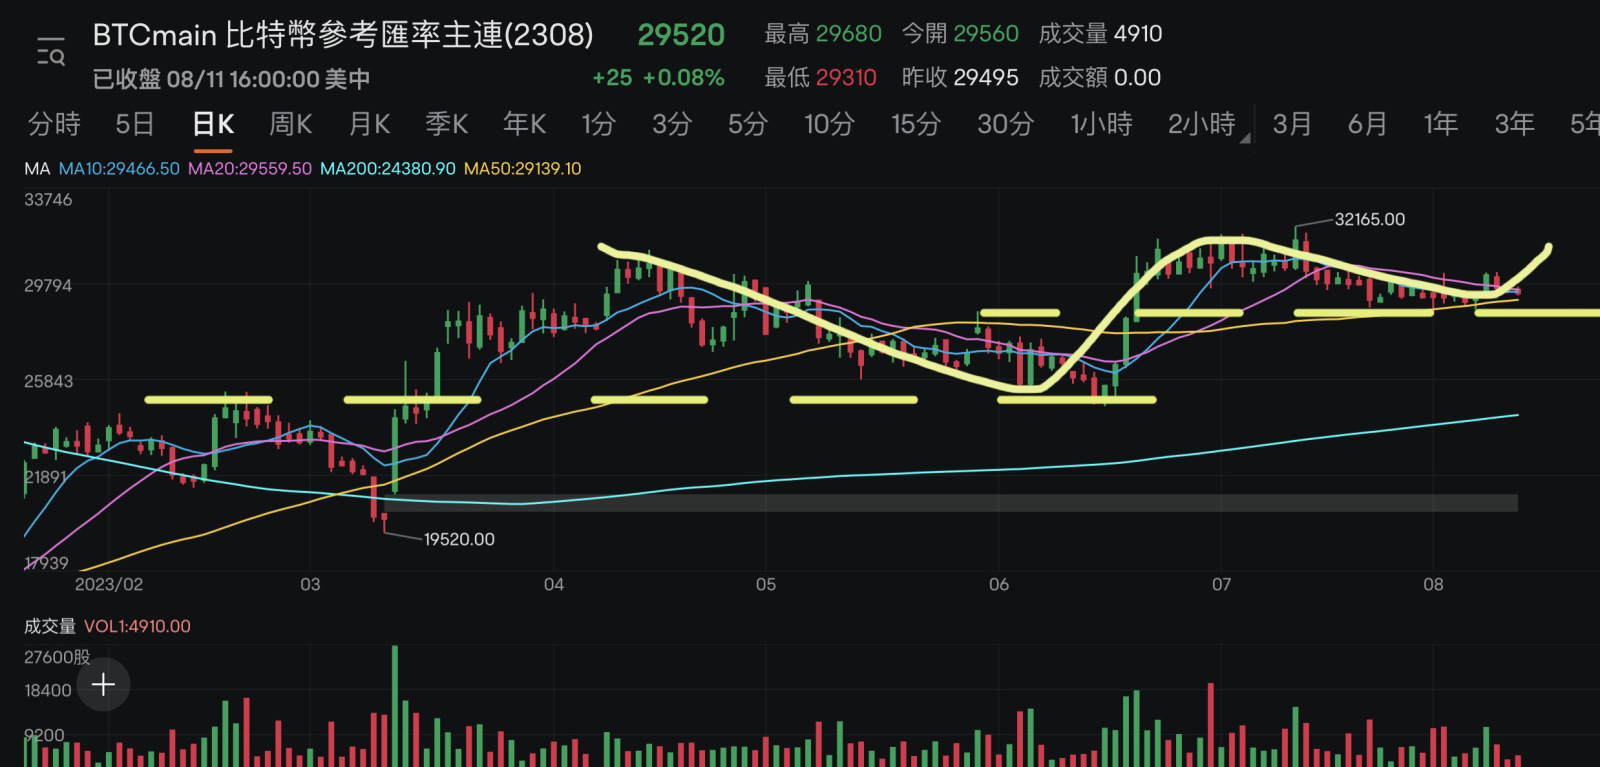This screenshot has height=767, width=1600.
Task: Click the 成交量 VOL indicator label
Action: (107, 626)
